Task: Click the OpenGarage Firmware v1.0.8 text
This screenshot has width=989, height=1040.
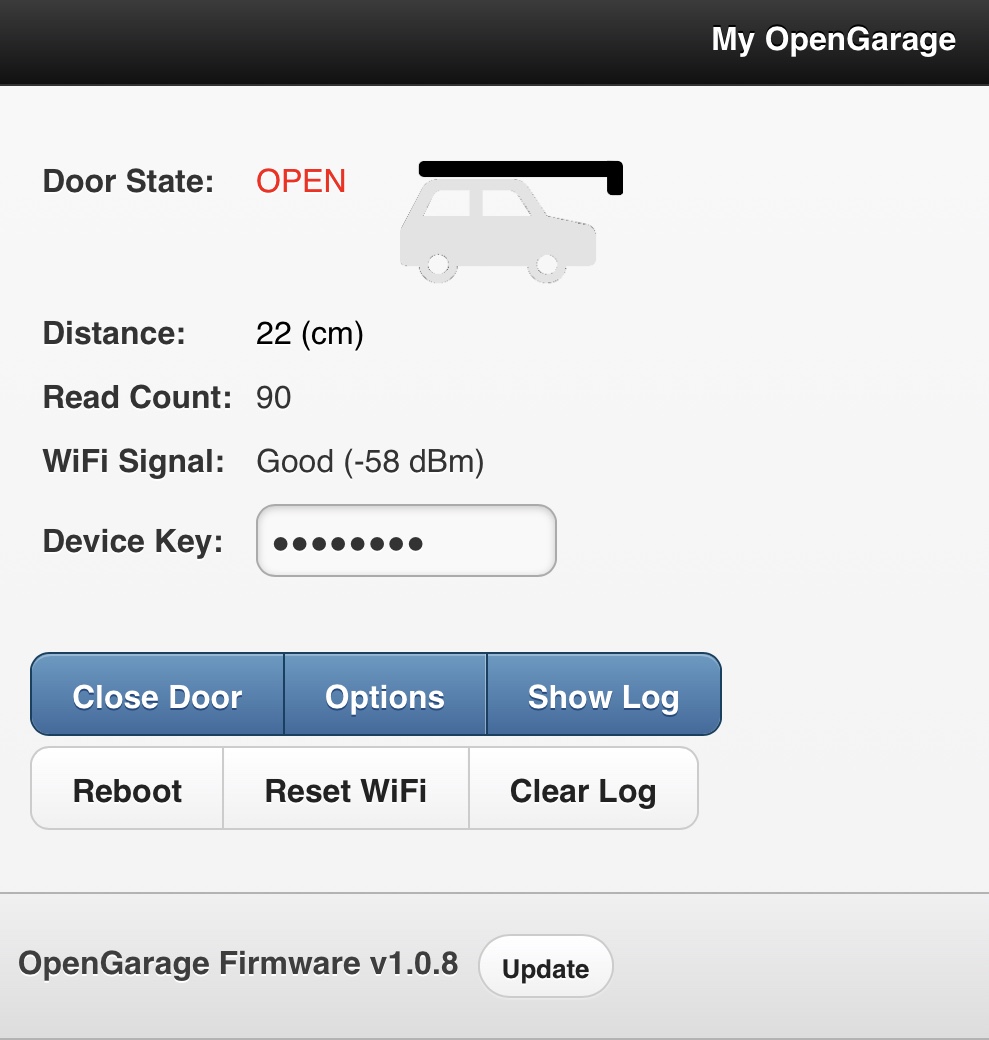Action: click(238, 963)
